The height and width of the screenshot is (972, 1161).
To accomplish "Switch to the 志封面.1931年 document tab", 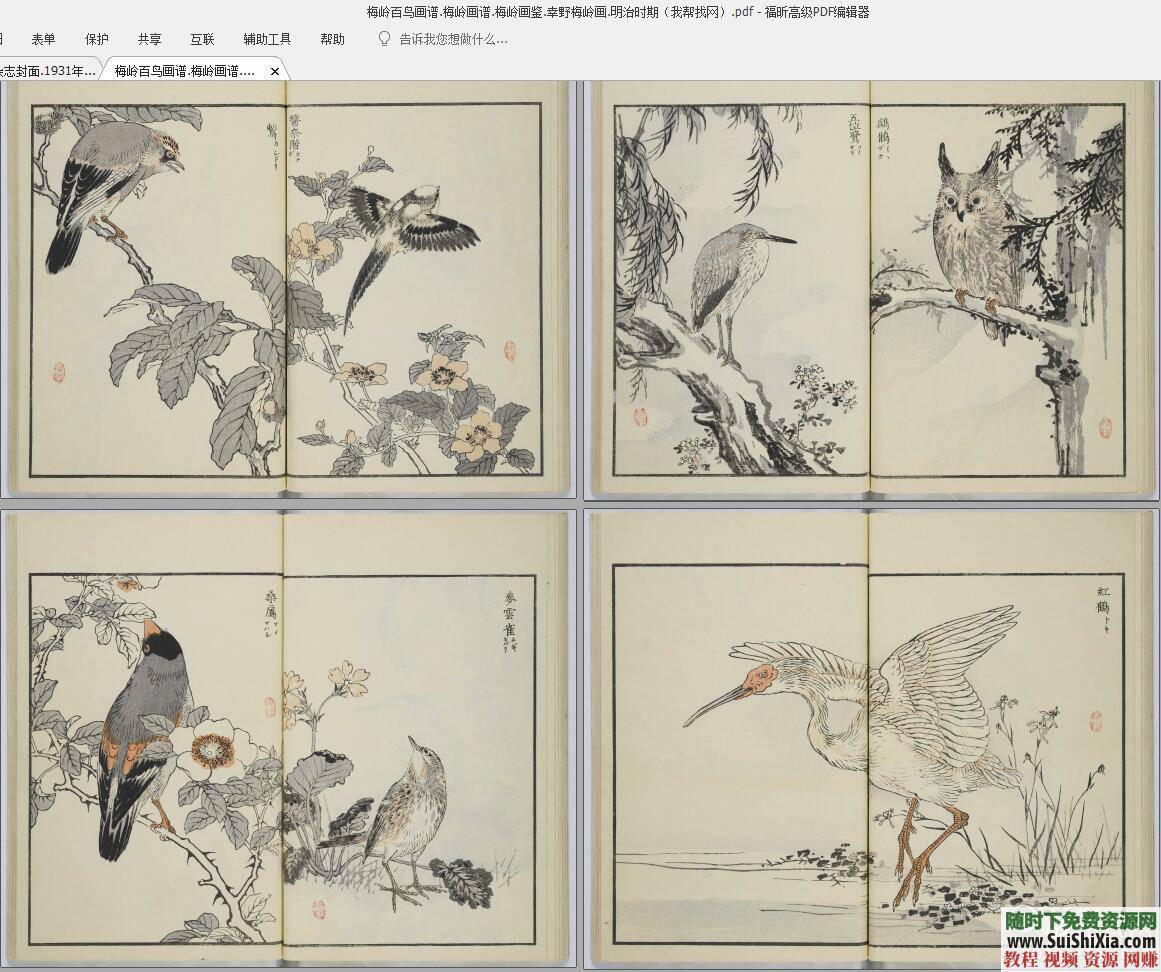I will (x=48, y=71).
